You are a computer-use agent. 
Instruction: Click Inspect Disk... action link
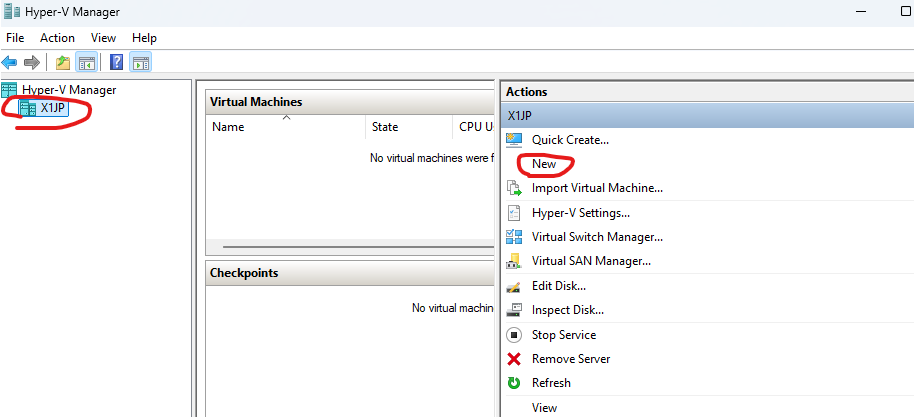567,310
